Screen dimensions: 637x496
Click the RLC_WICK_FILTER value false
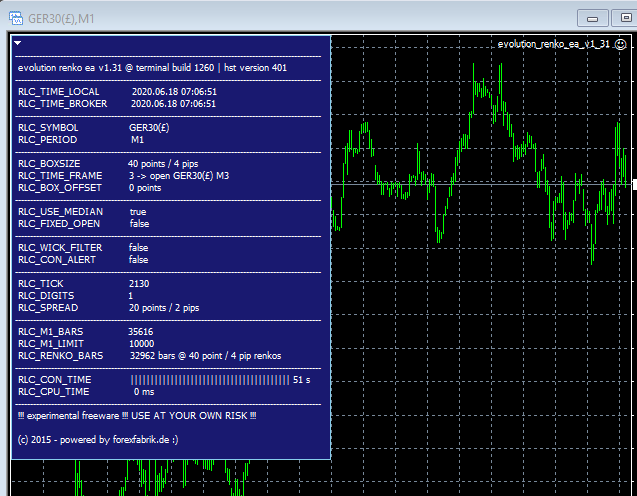point(139,248)
